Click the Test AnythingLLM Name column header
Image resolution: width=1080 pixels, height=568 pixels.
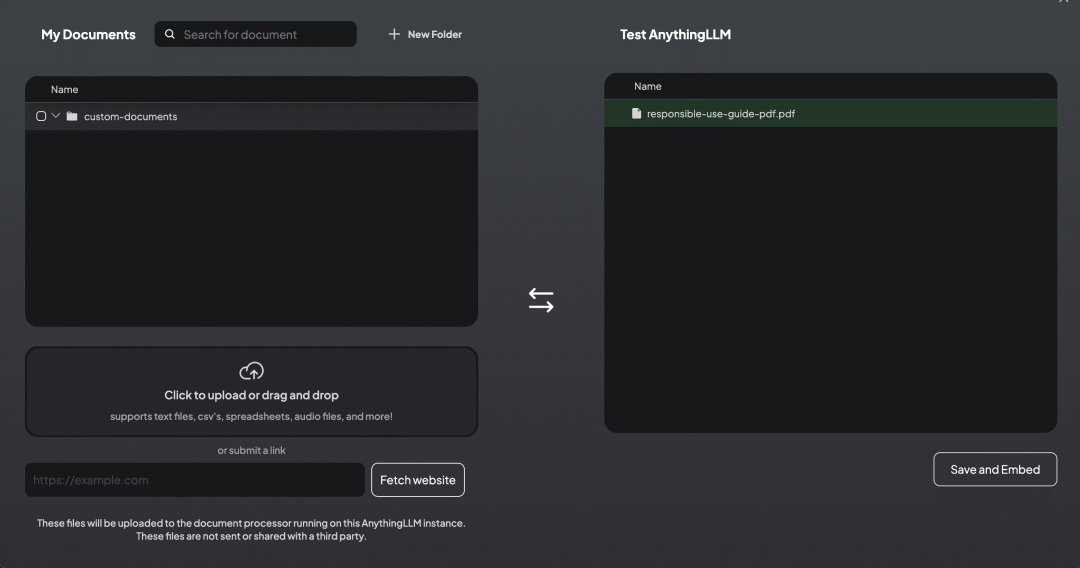click(647, 86)
